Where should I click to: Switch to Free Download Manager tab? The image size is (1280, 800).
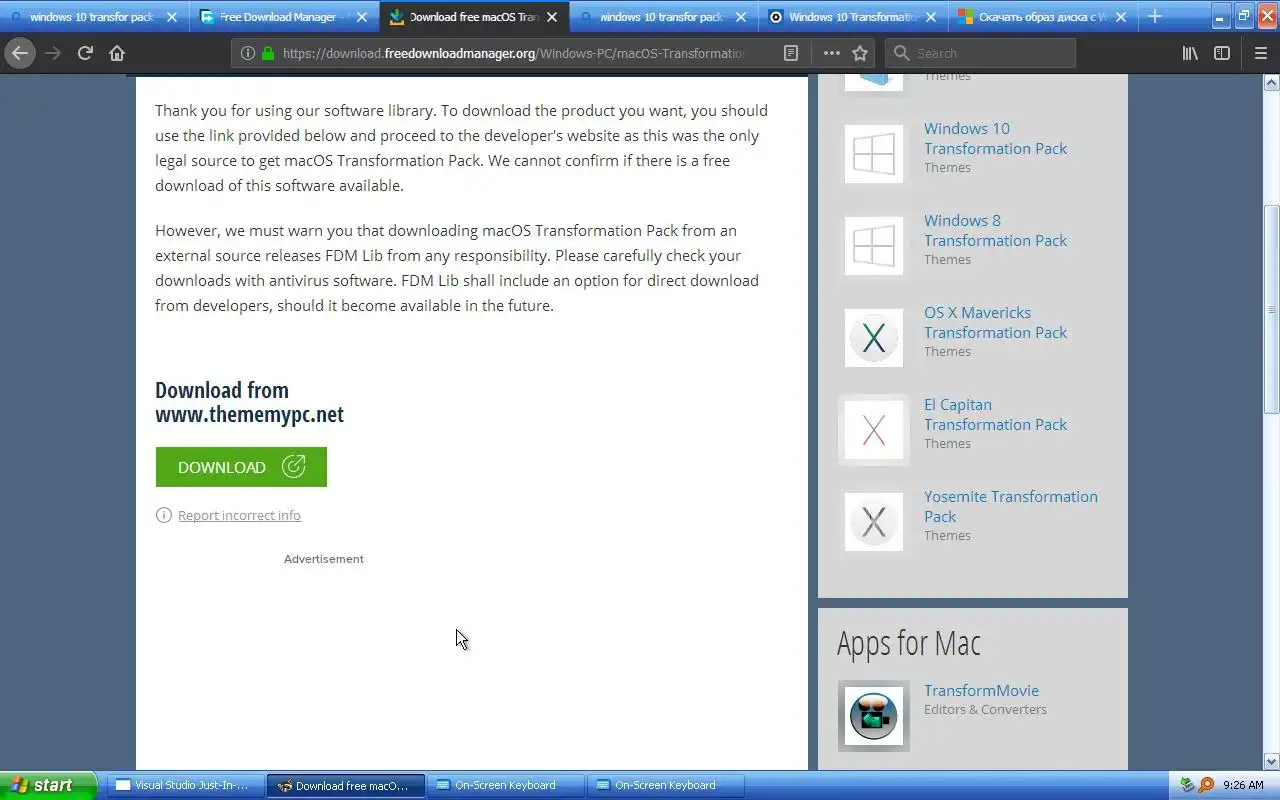click(x=285, y=17)
